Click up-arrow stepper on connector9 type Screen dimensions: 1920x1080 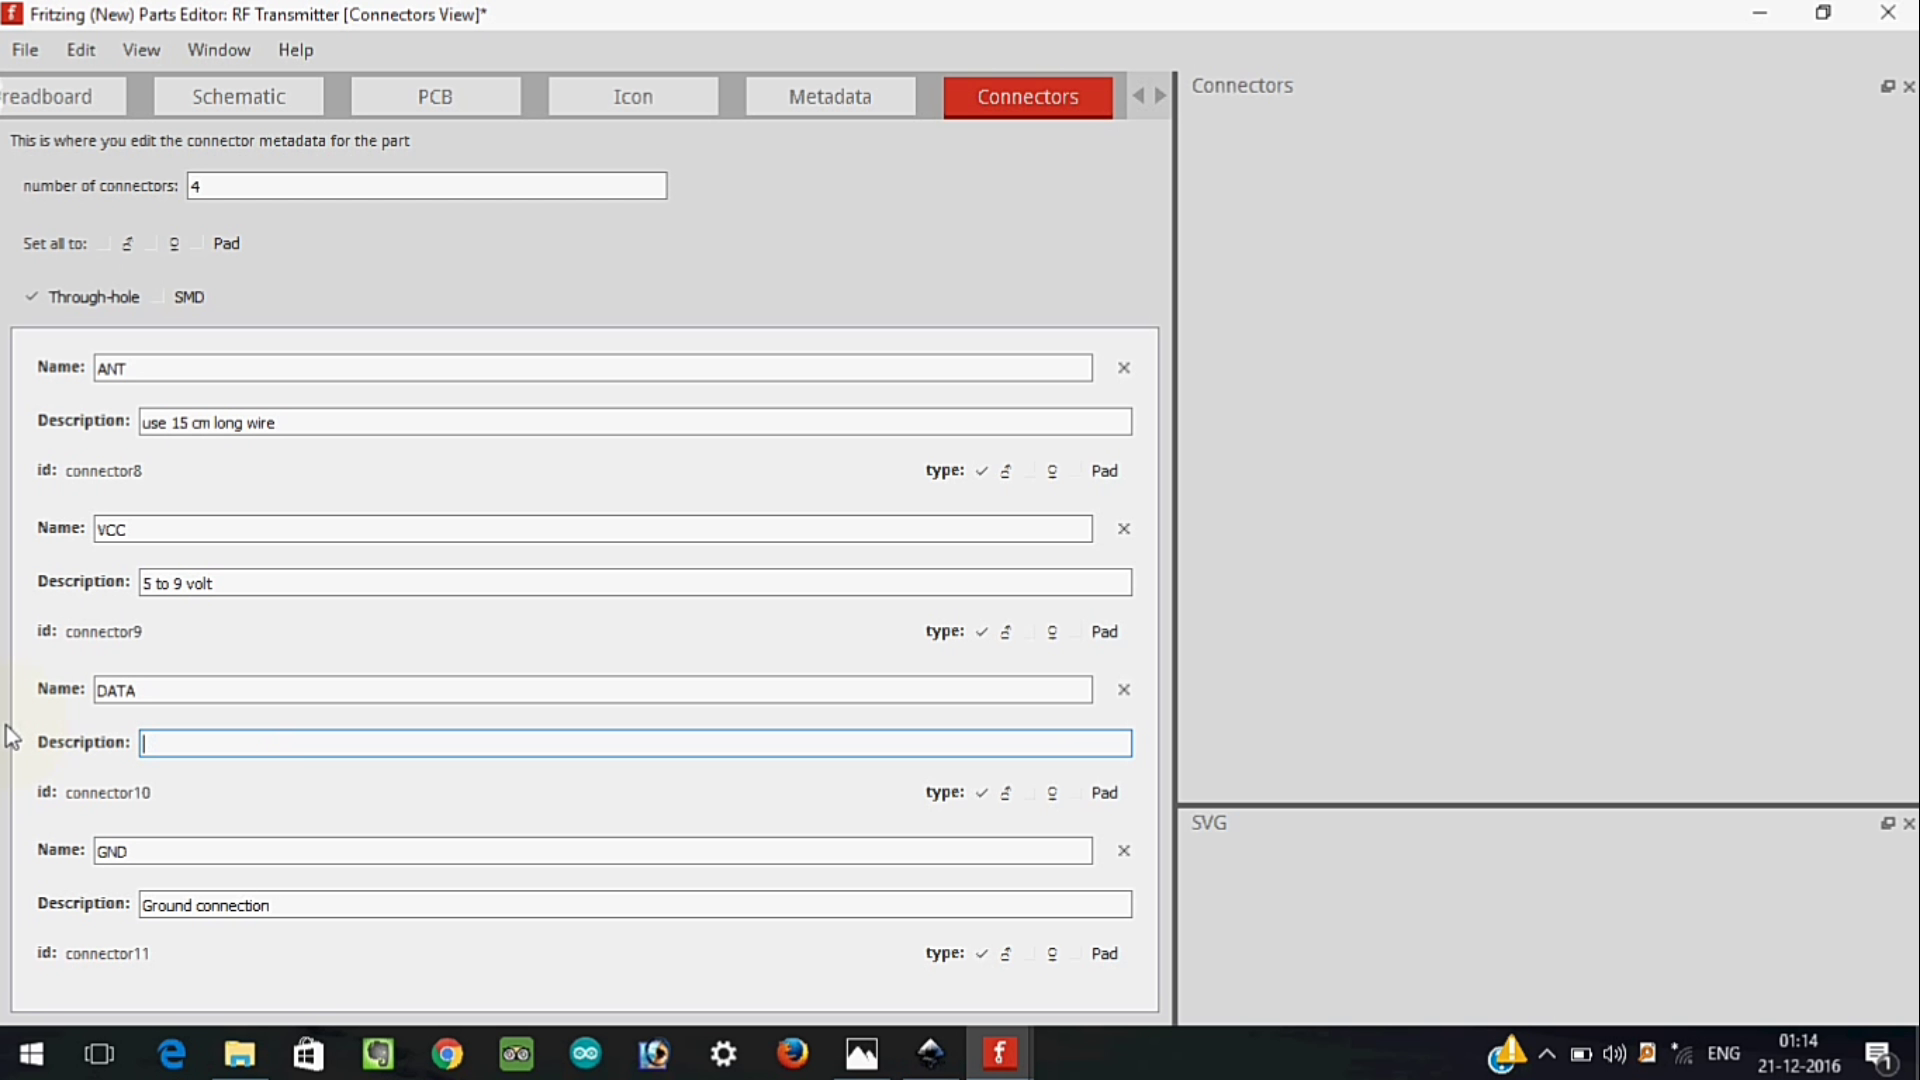click(1005, 632)
